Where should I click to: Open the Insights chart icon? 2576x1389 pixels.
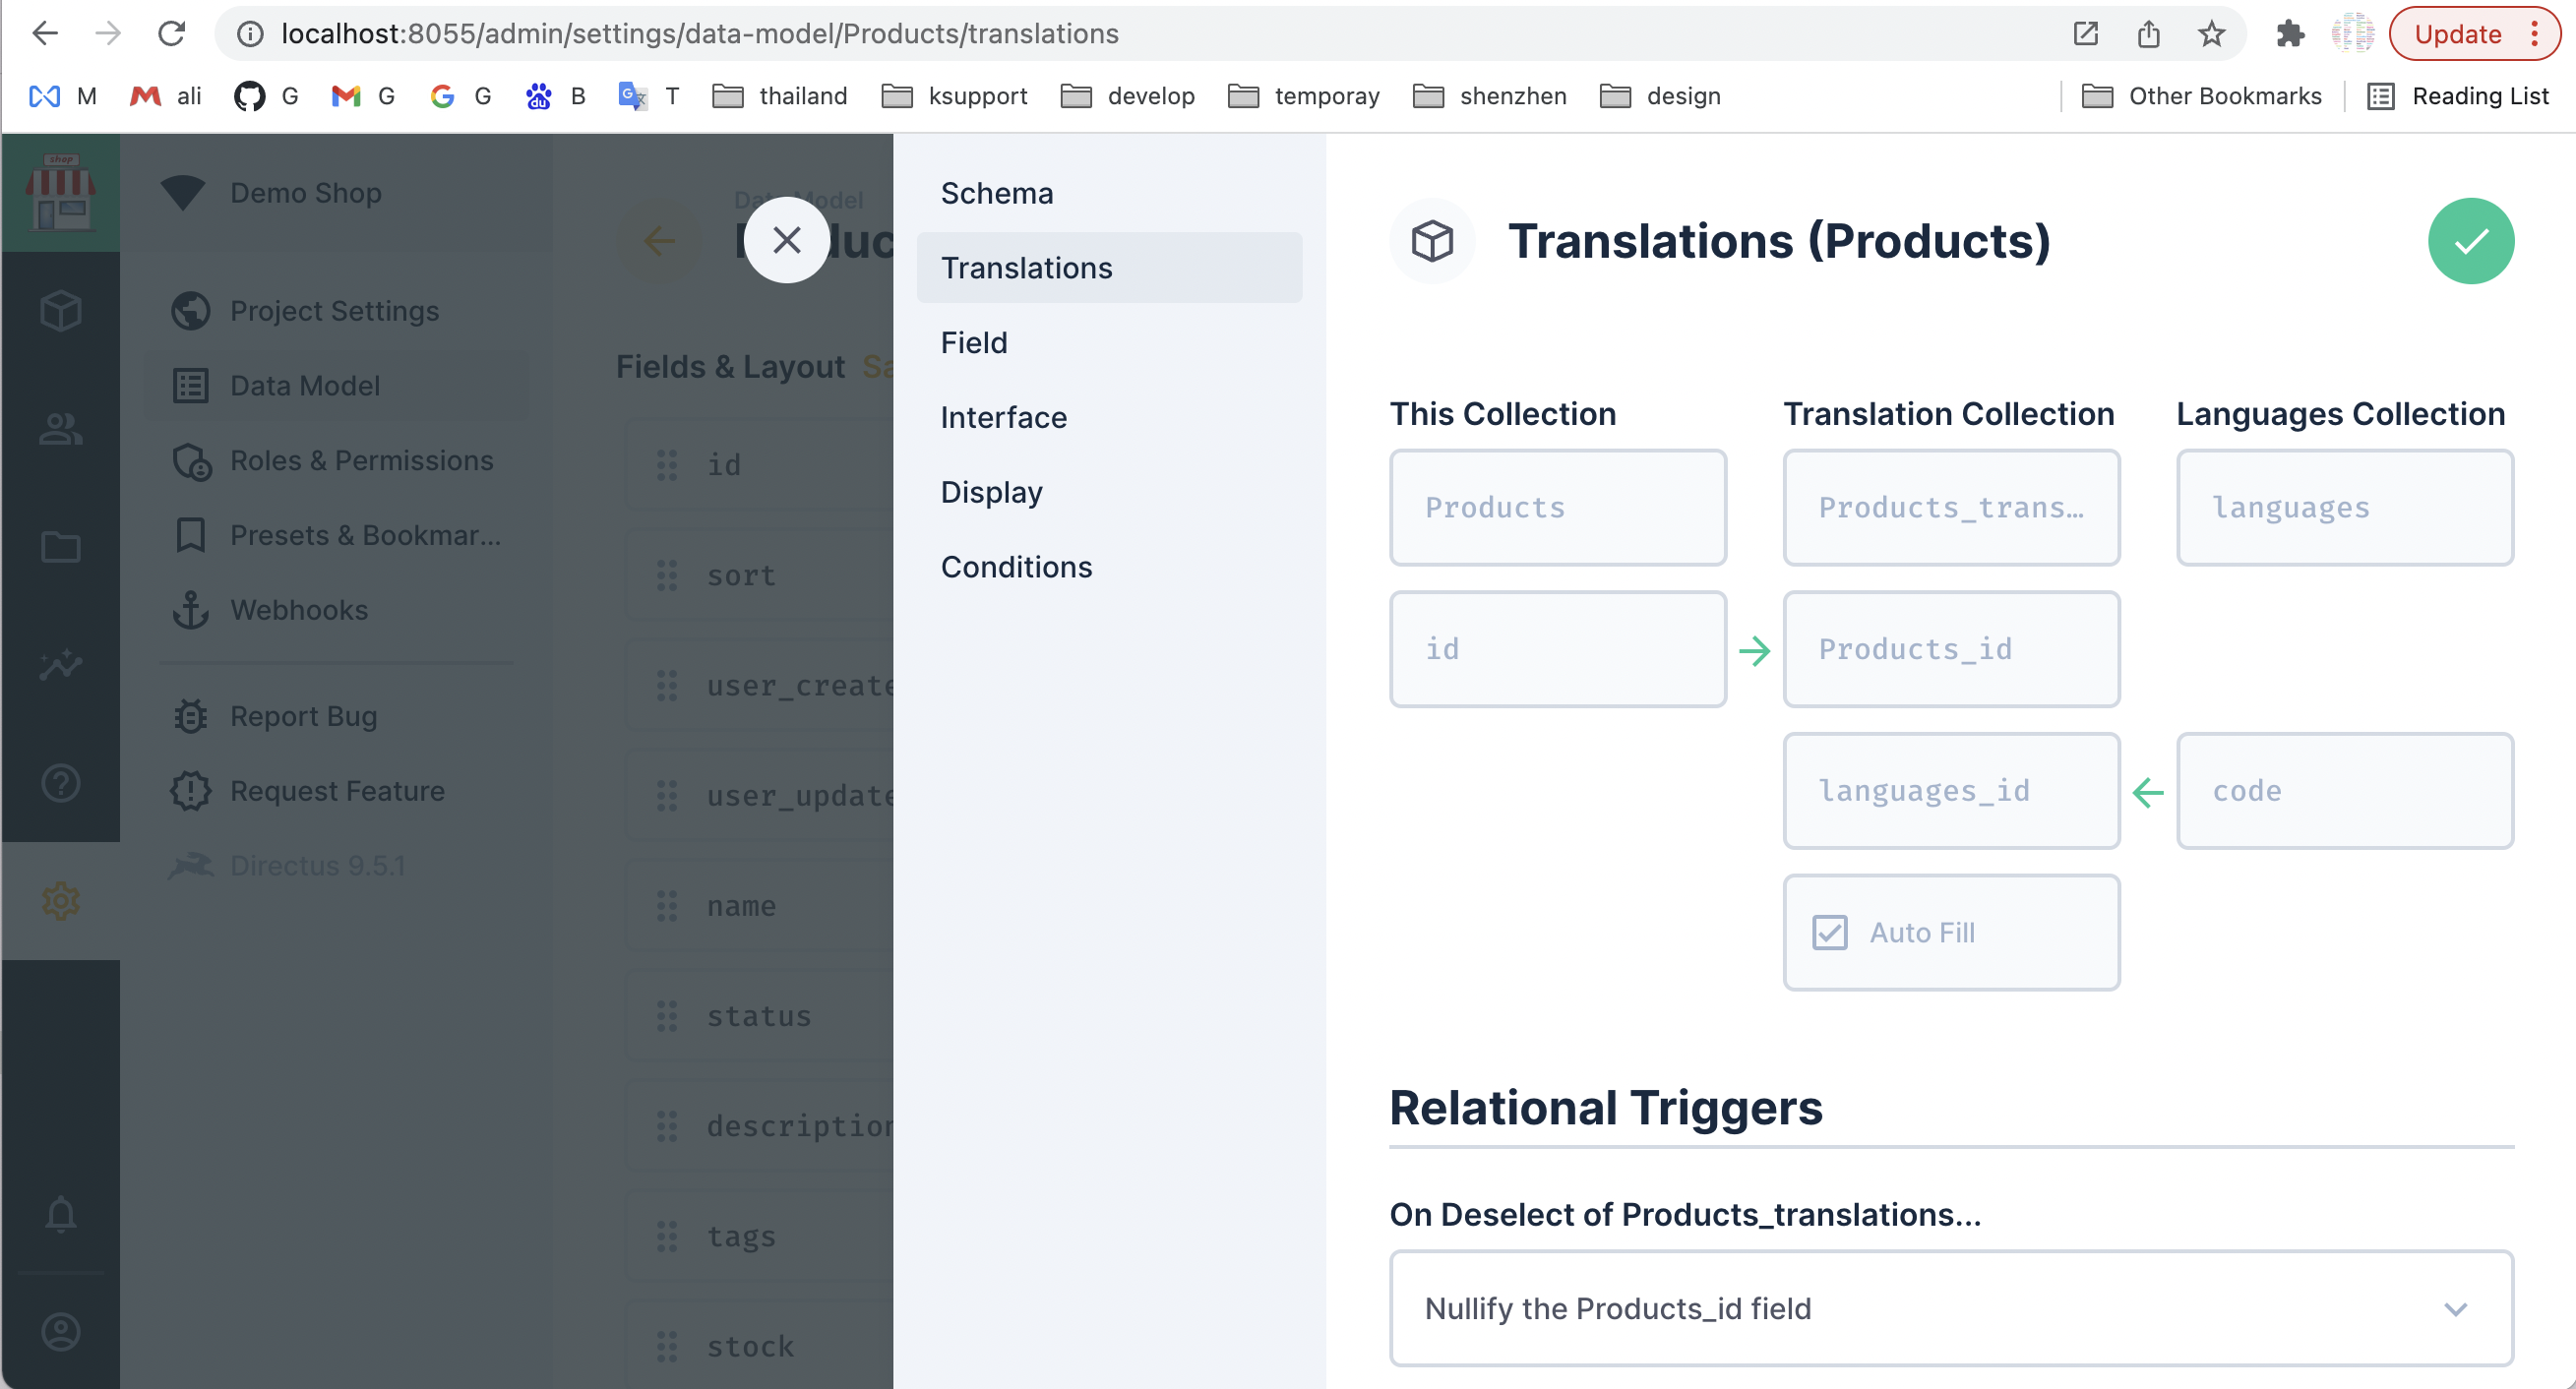60,665
